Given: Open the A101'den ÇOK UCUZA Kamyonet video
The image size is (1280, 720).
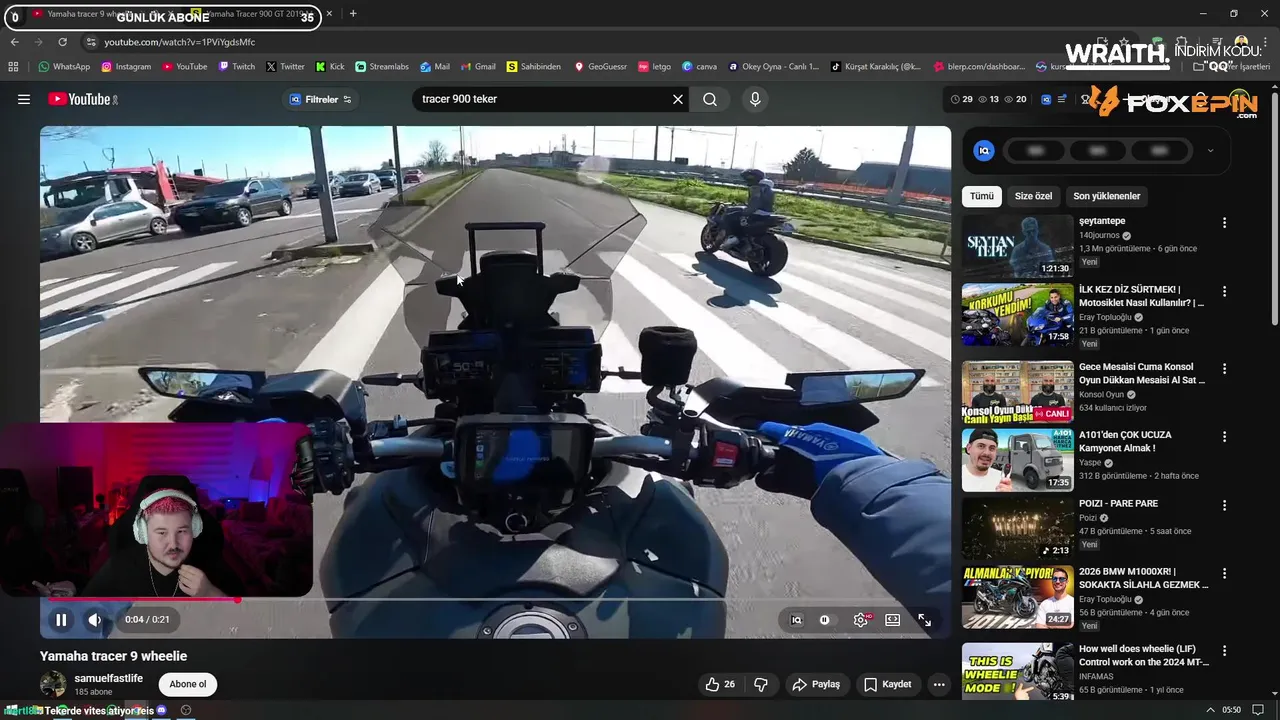Looking at the screenshot, I should 1017,460.
